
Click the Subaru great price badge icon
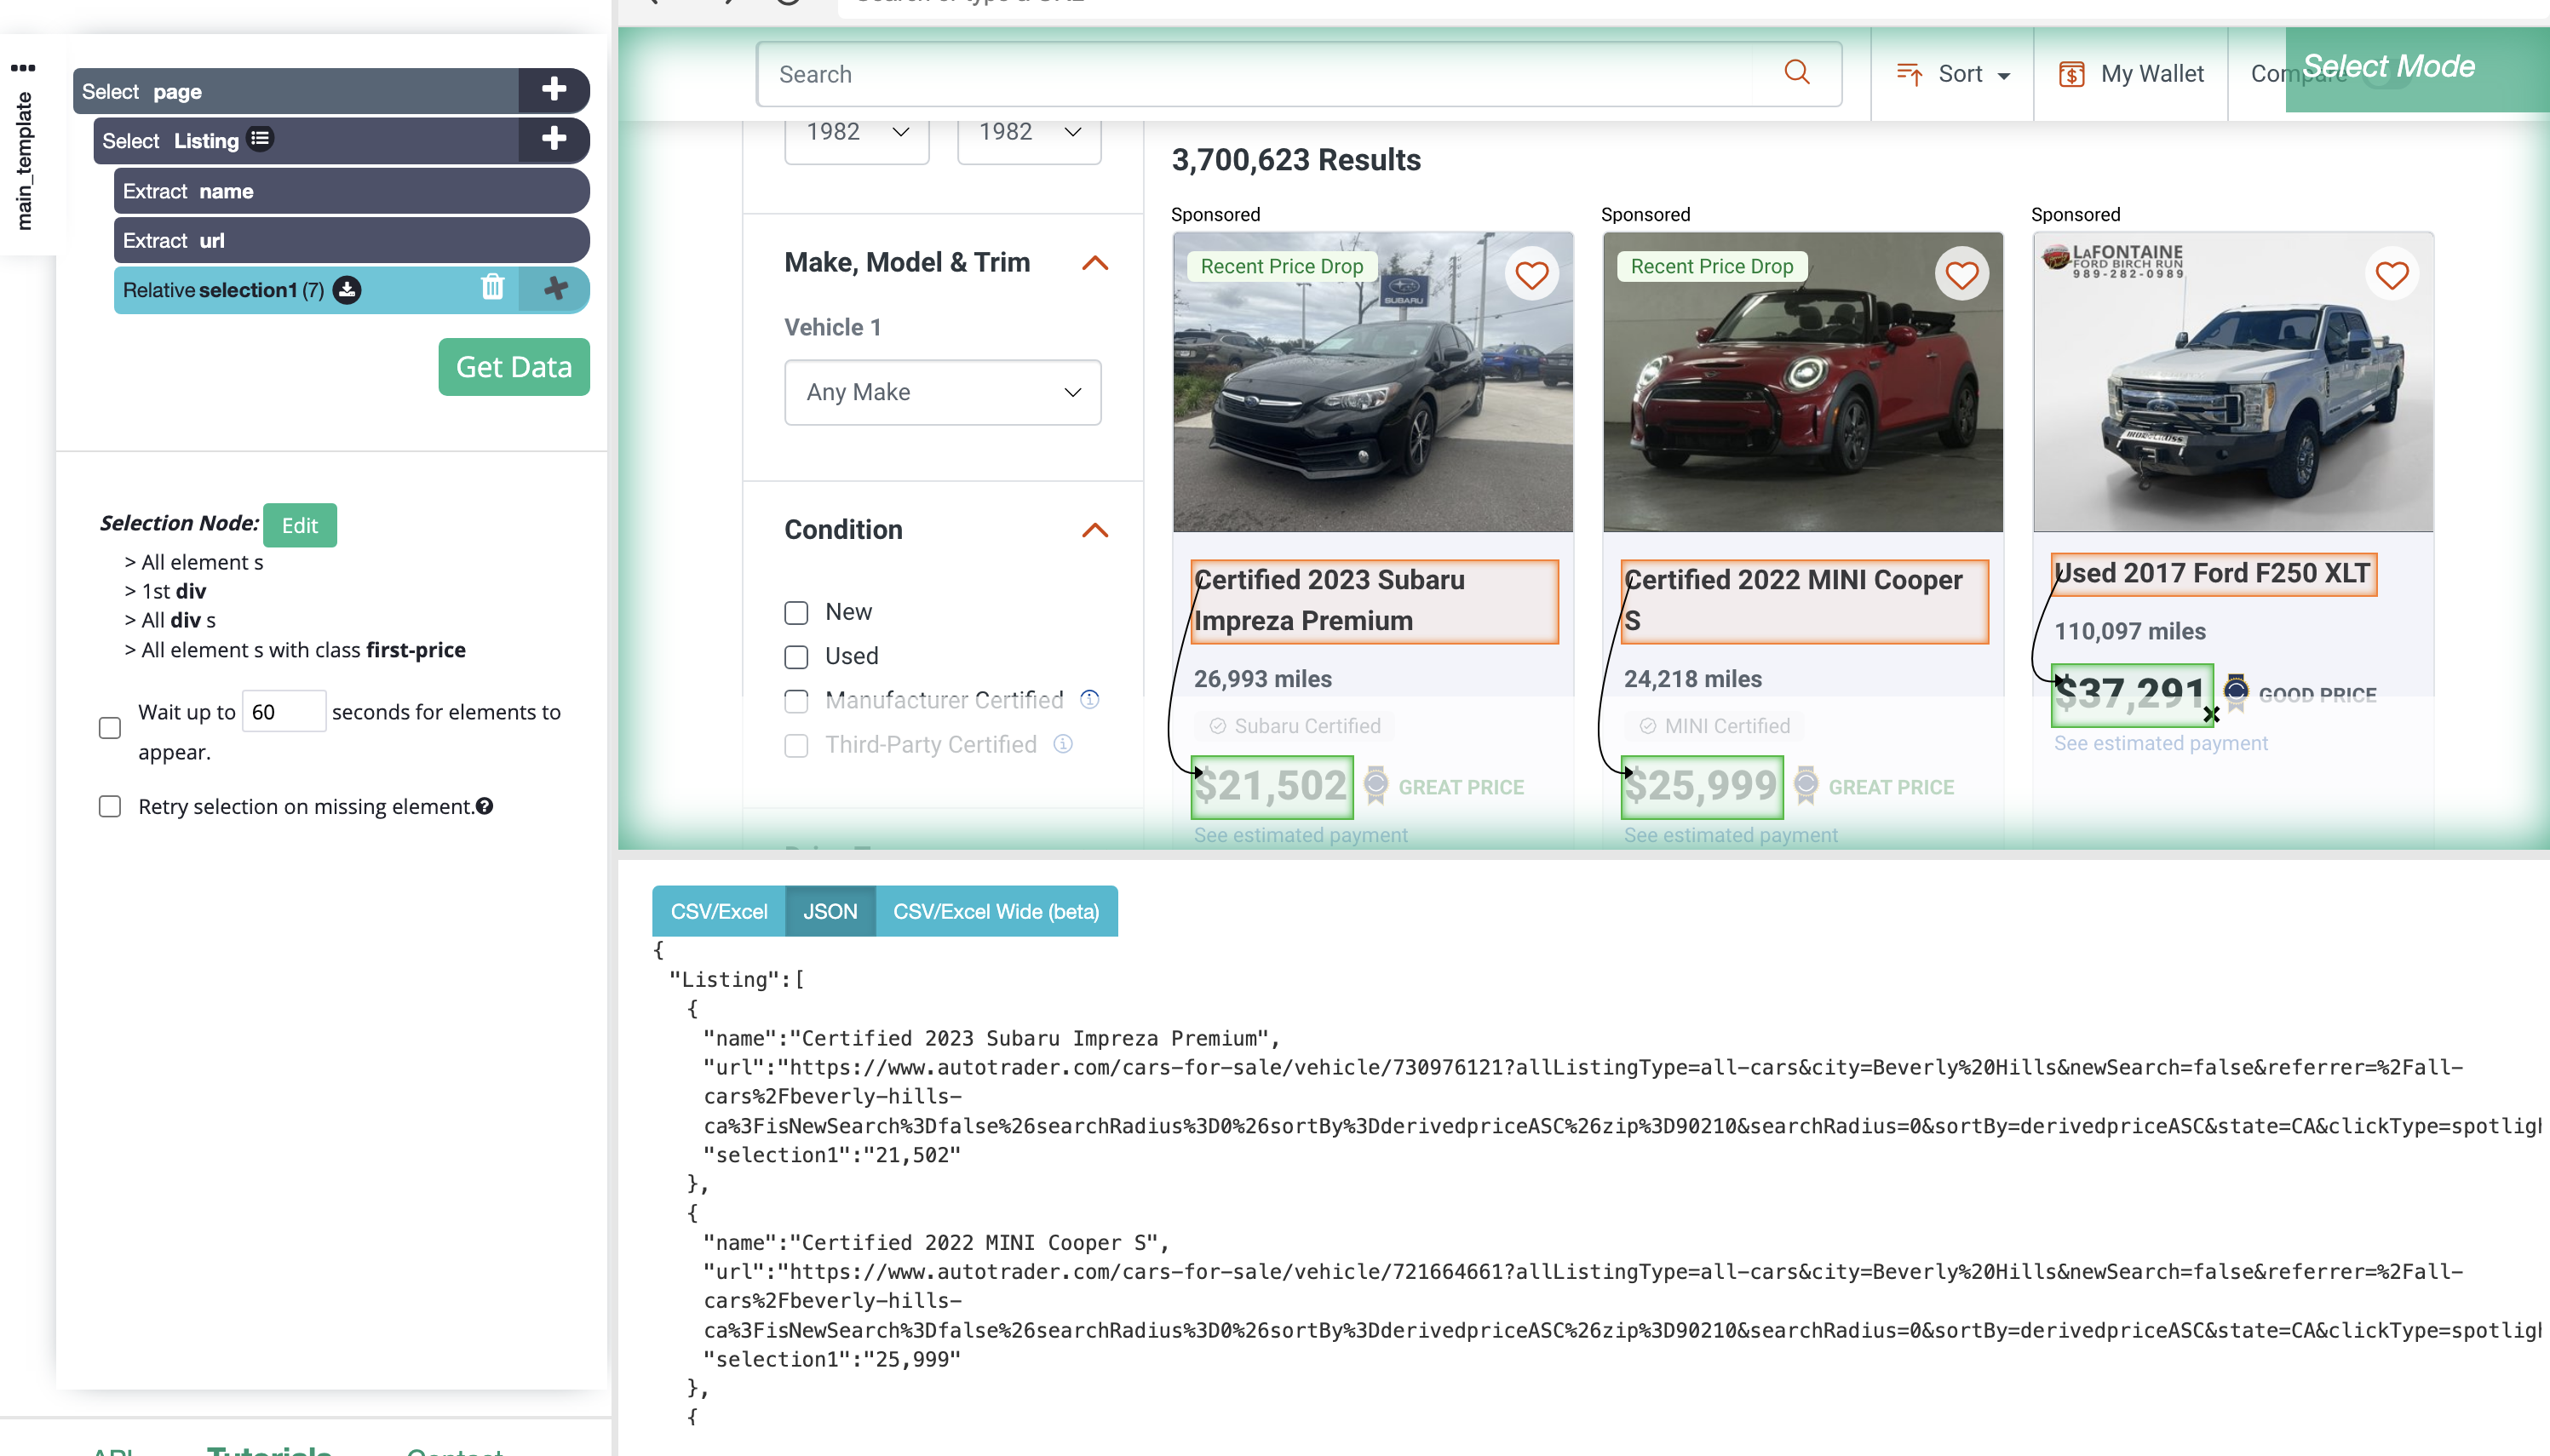[x=1375, y=785]
